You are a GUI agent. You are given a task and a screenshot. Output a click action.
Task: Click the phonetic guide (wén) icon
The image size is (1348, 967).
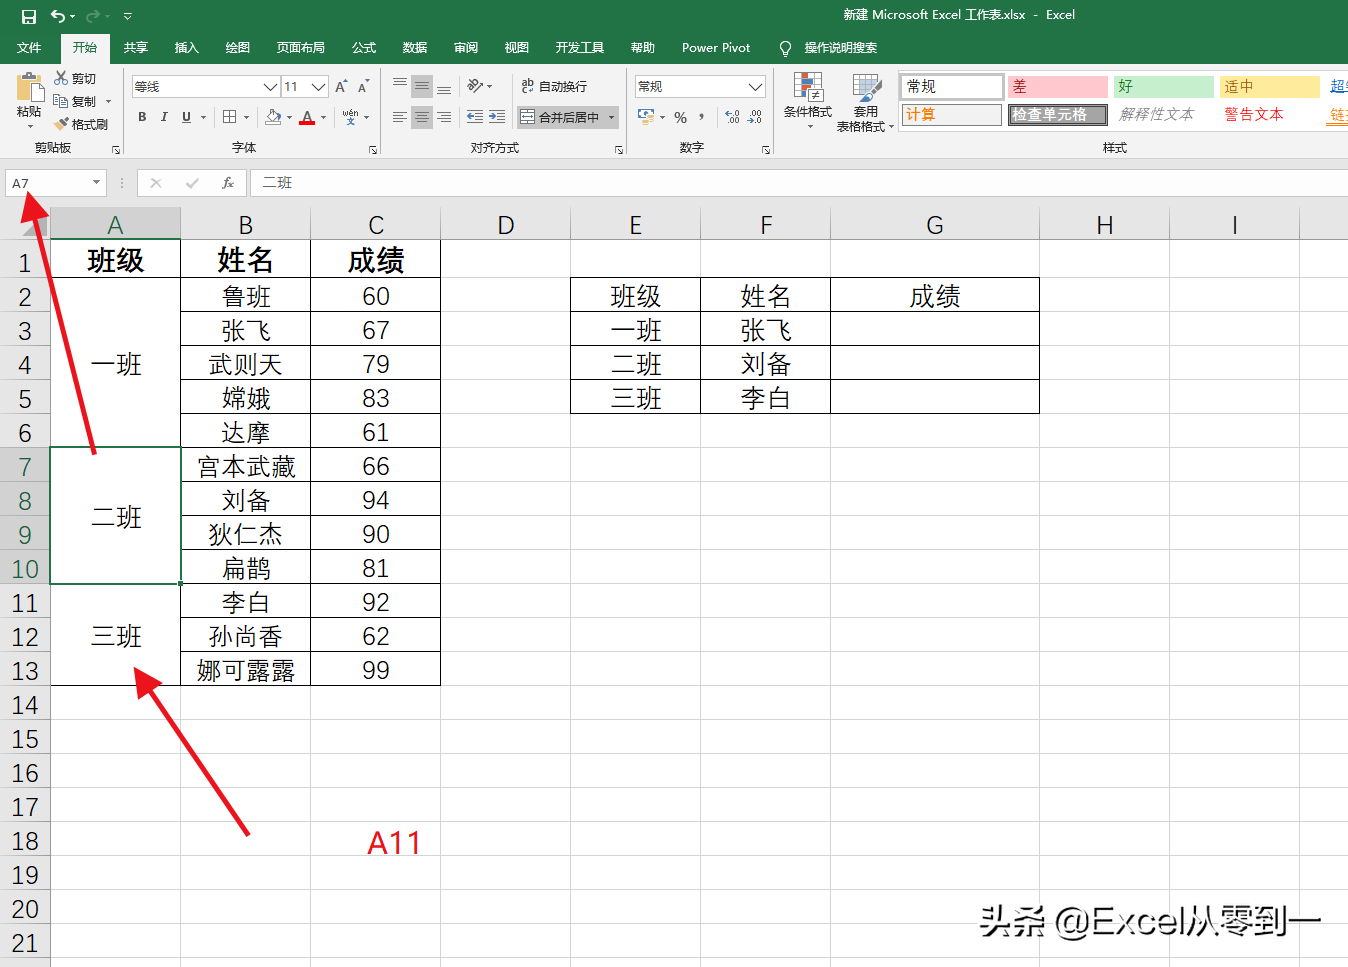[350, 117]
